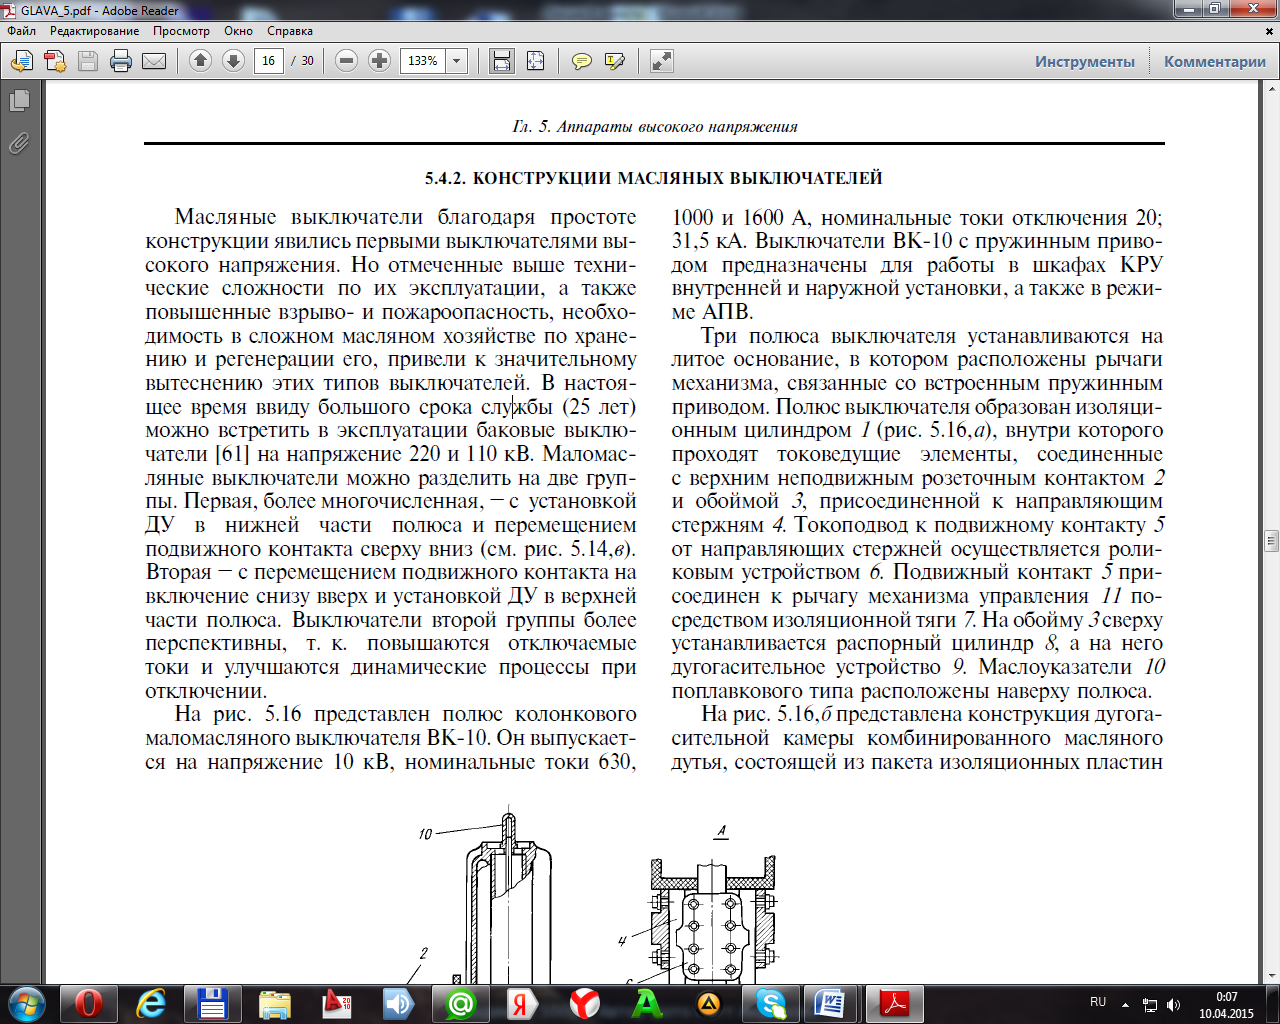1280x1024 pixels.
Task: Open Yandex Я taskbar icon
Action: (523, 1004)
